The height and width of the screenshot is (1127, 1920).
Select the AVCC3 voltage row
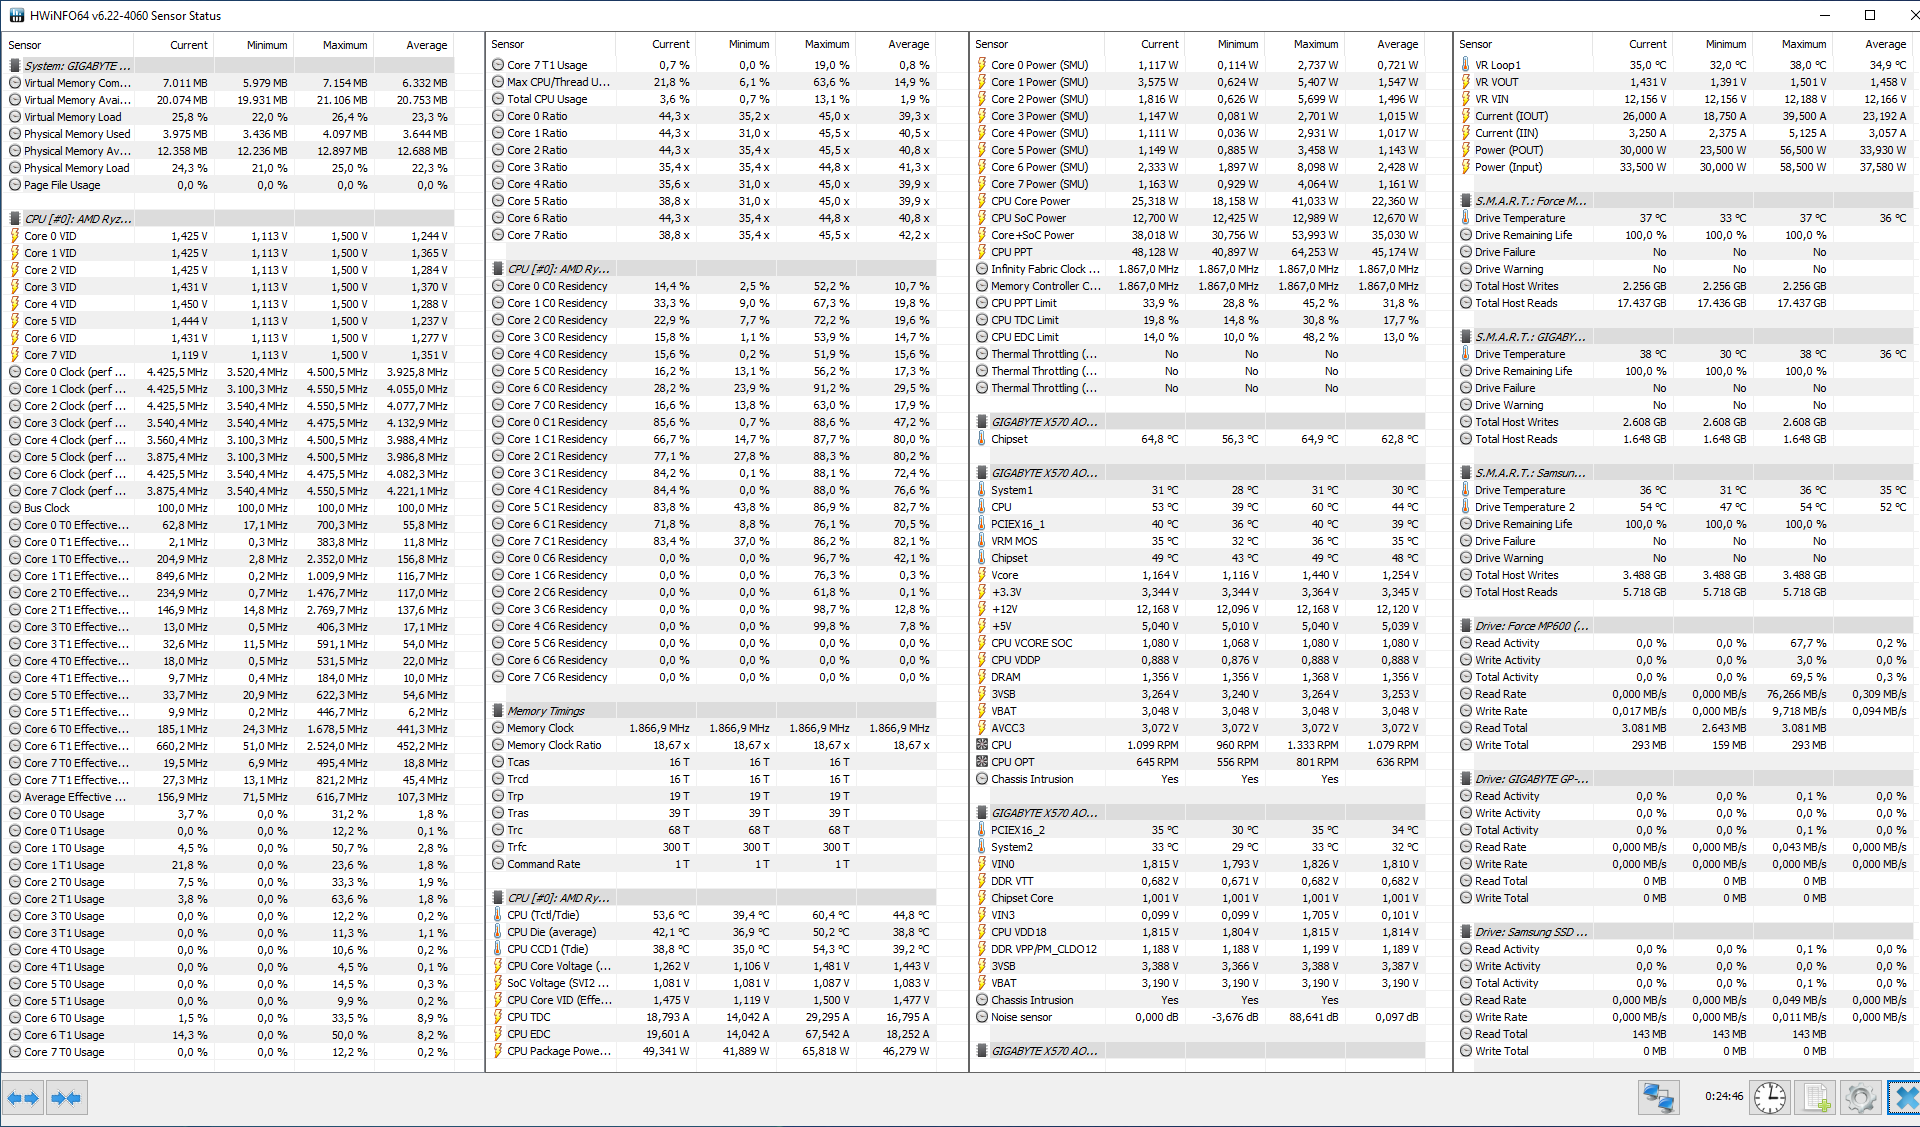(1198, 728)
